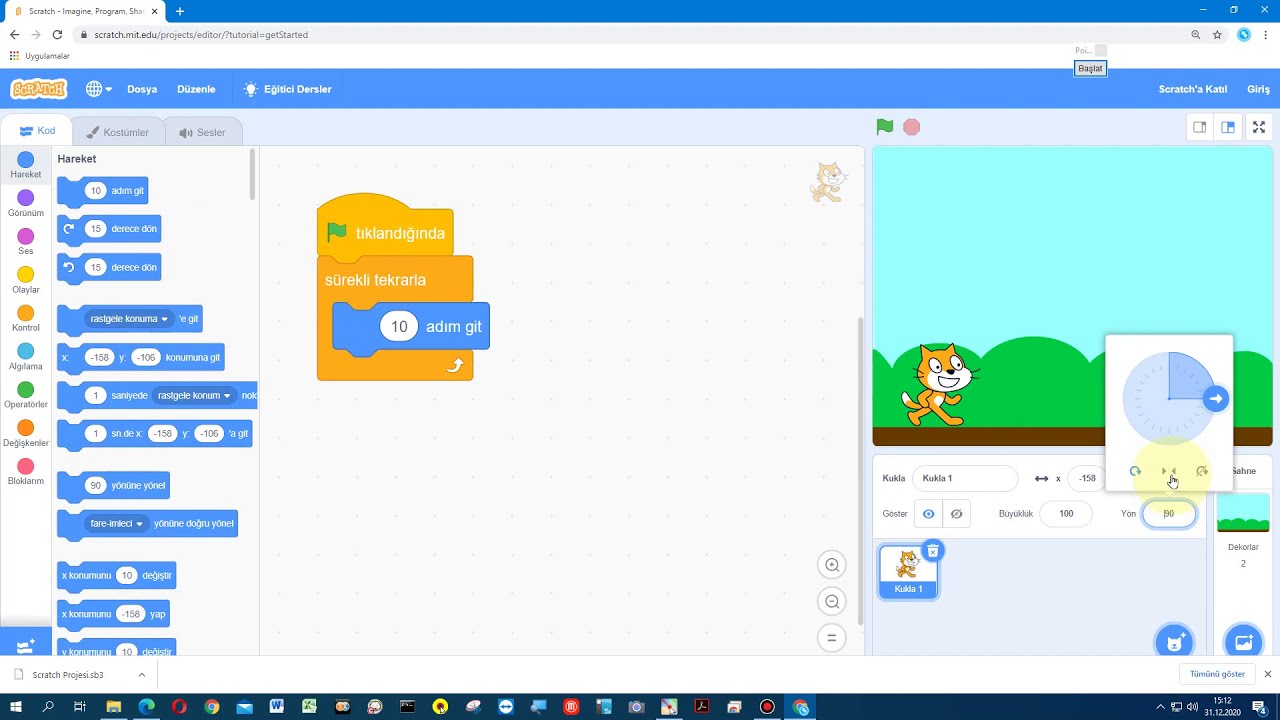Reload the browser page
Image resolution: width=1280 pixels, height=720 pixels.
coord(57,34)
